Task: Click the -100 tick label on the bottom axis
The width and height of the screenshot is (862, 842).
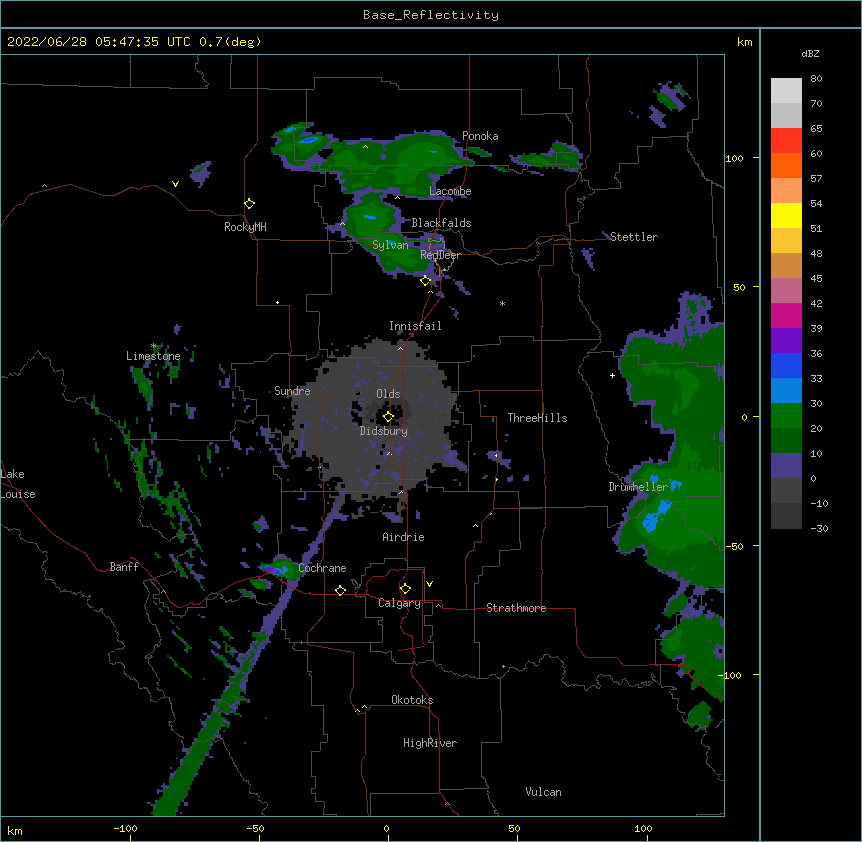Action: click(125, 828)
